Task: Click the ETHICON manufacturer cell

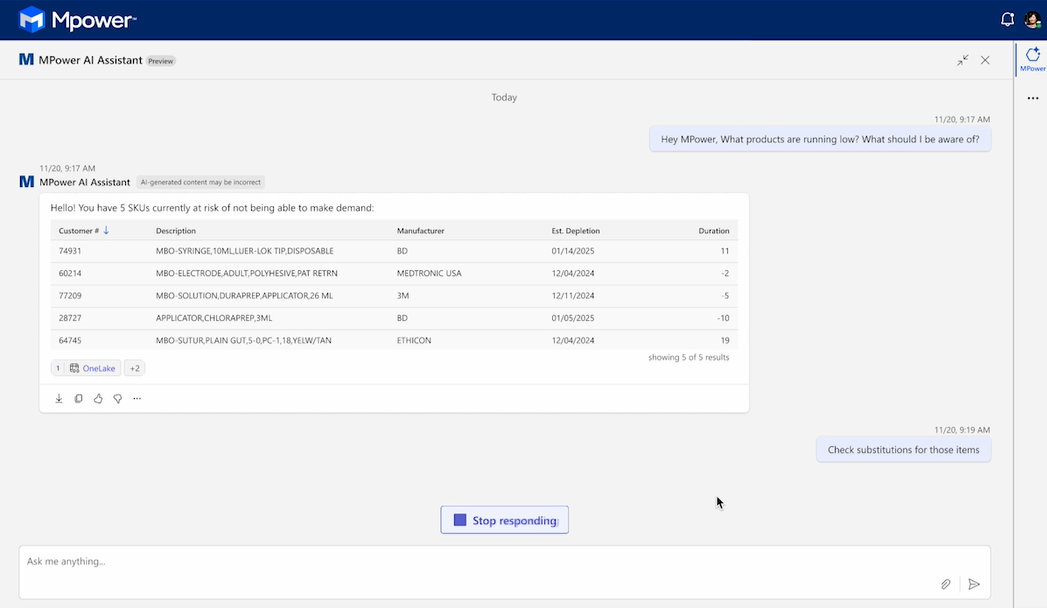Action: [414, 340]
